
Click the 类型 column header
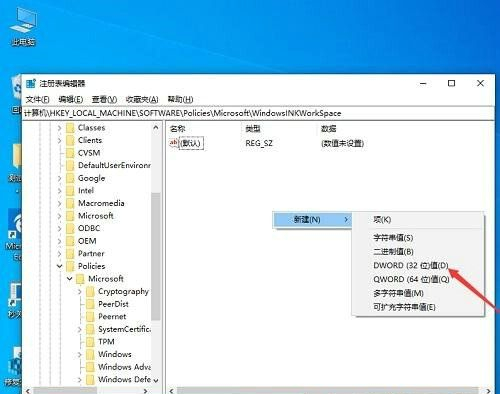(x=252, y=129)
